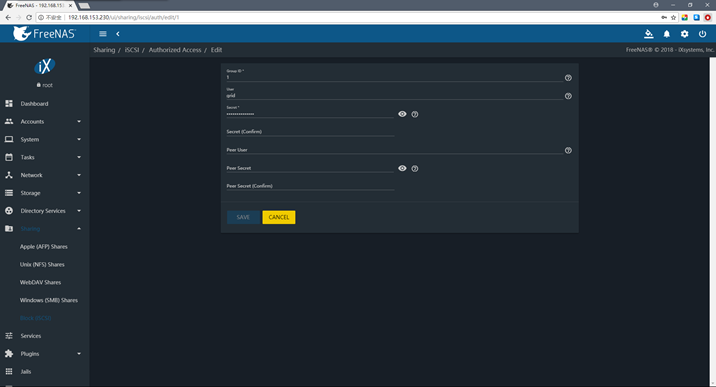The width and height of the screenshot is (716, 387).
Task: Click into the Group ID field
Action: point(395,77)
